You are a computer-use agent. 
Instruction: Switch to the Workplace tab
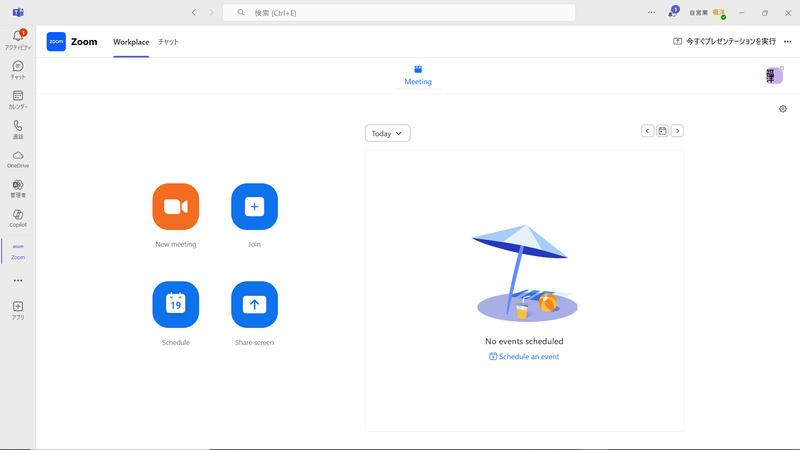click(131, 42)
